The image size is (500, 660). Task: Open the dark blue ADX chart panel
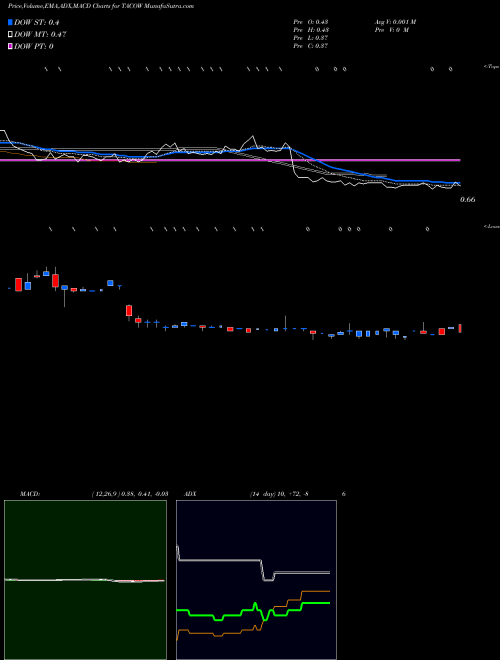(x=256, y=580)
